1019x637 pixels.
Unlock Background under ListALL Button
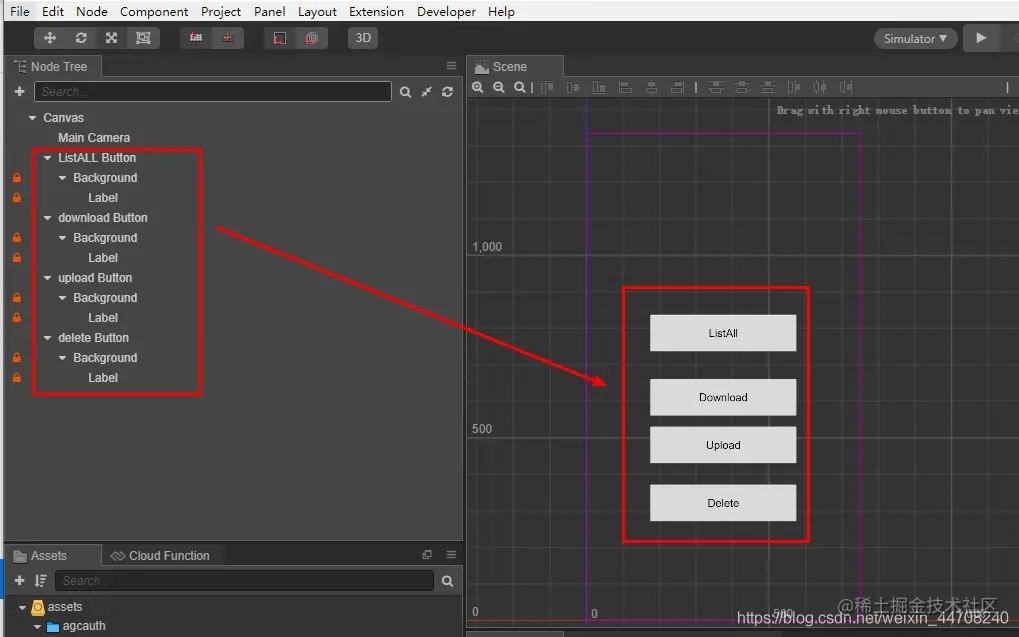pyautogui.click(x=17, y=177)
